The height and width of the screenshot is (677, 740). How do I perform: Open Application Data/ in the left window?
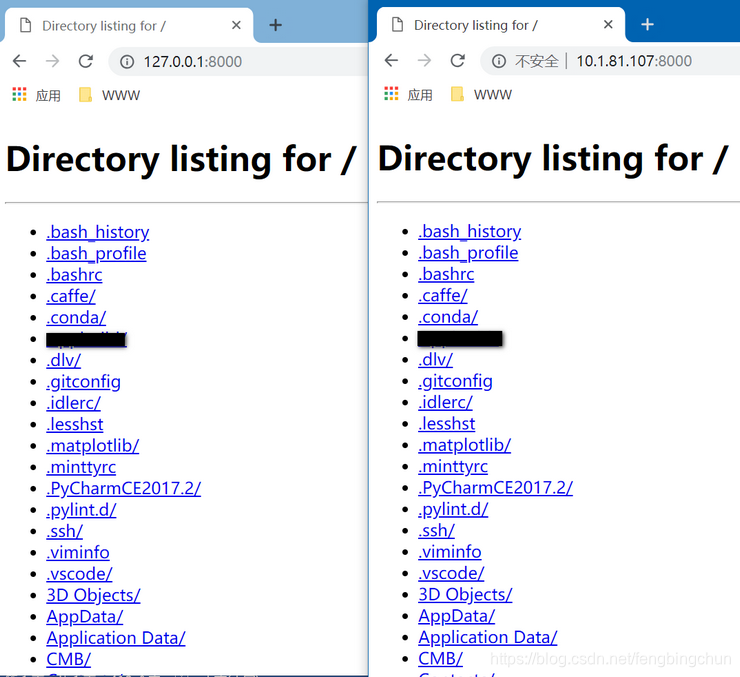(116, 638)
